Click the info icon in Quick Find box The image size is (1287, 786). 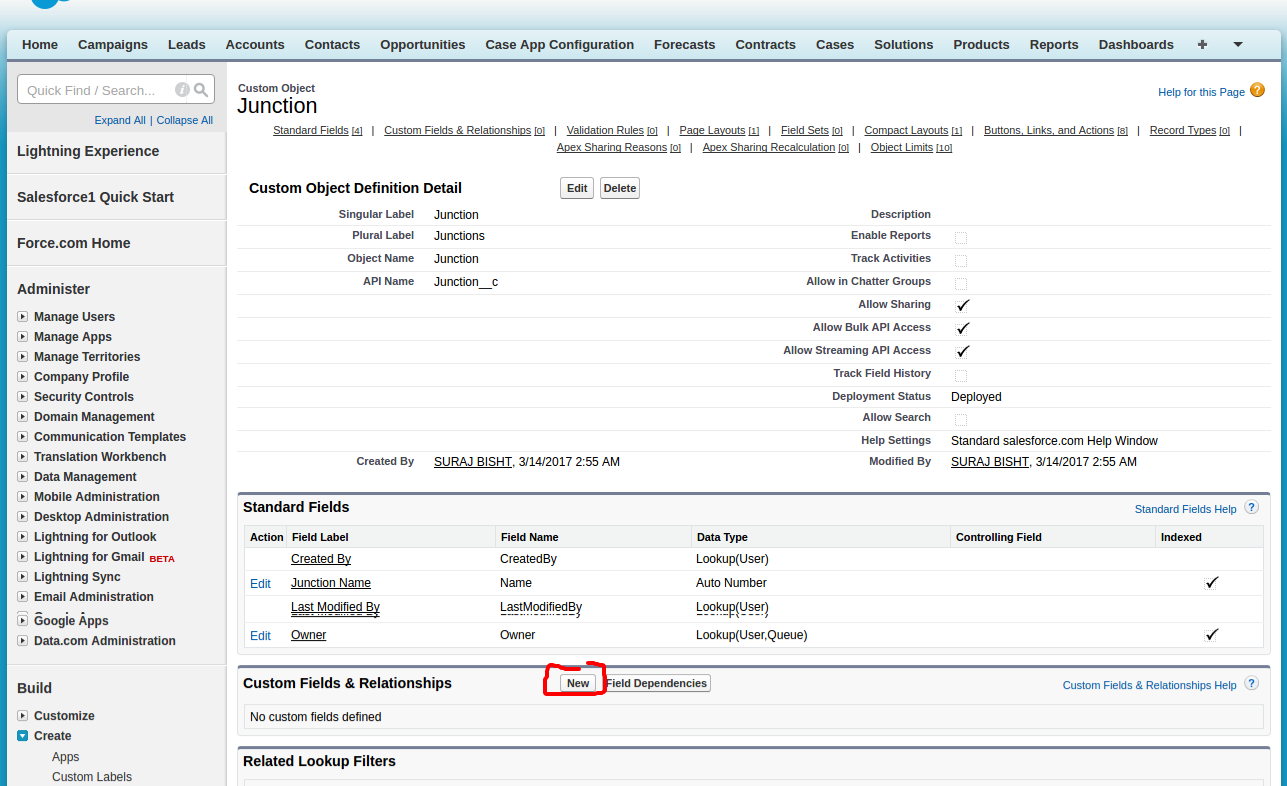click(182, 90)
